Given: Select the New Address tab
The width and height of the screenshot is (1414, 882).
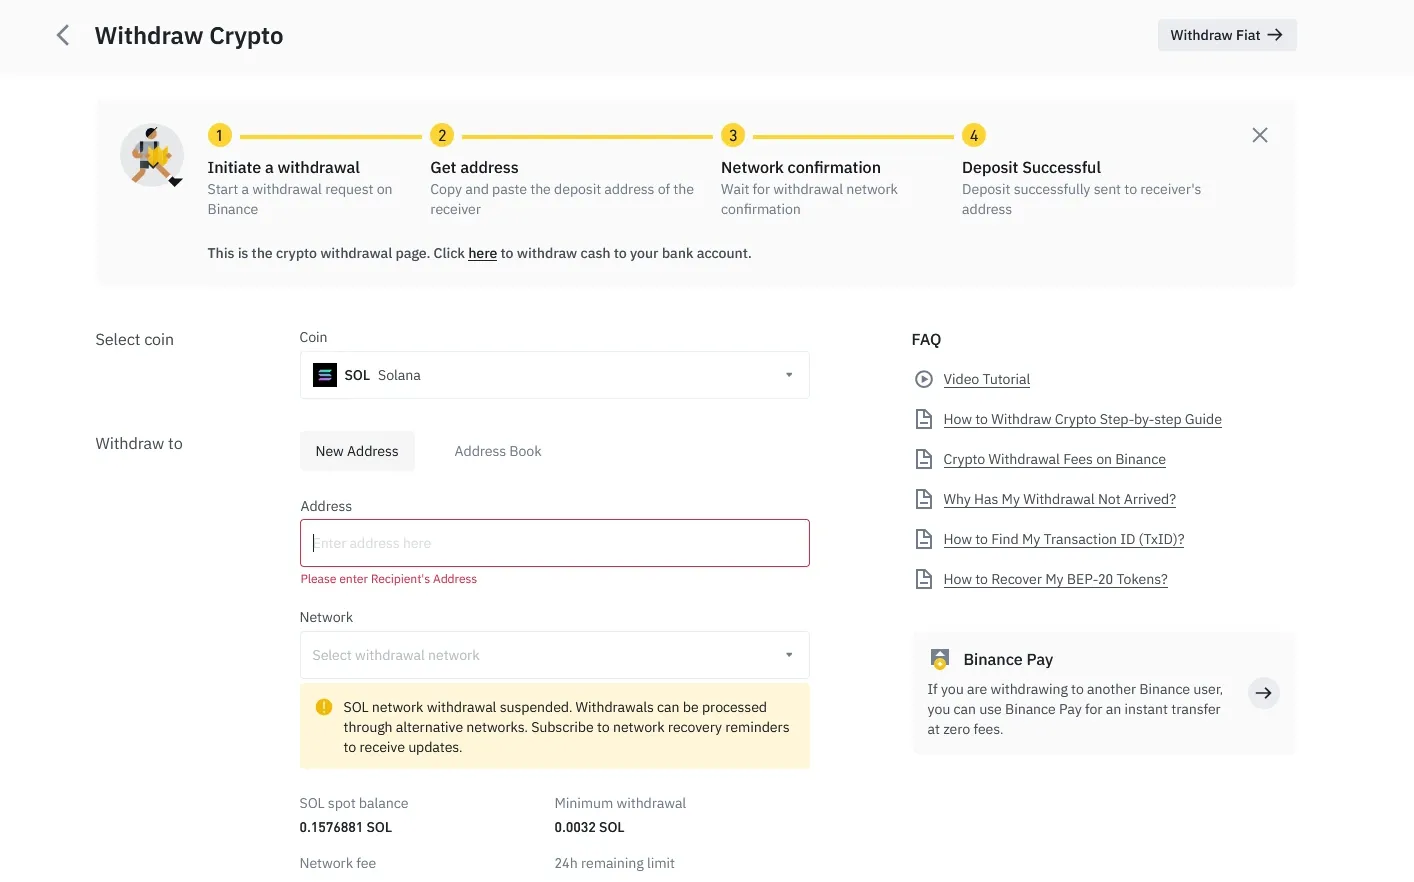Looking at the screenshot, I should pos(357,451).
